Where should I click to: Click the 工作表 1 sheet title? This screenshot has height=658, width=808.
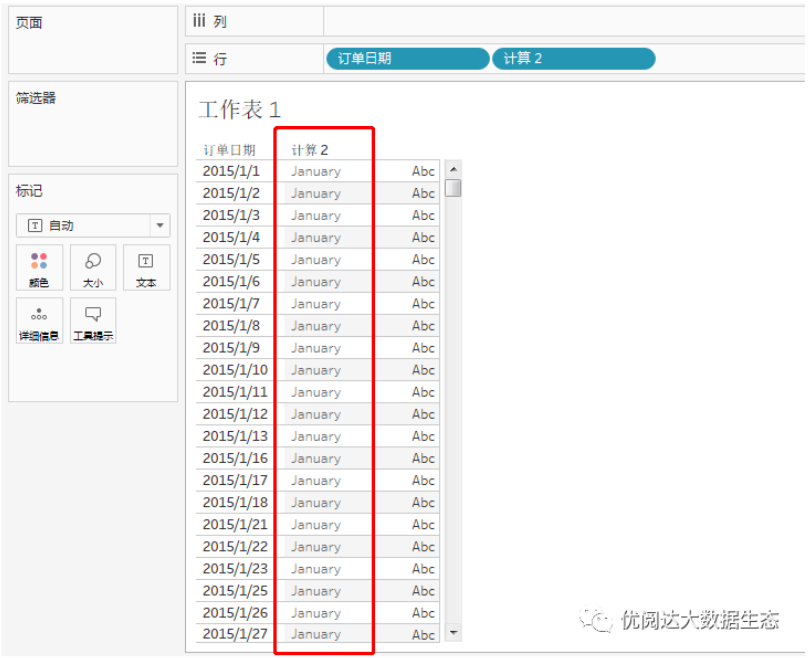pyautogui.click(x=239, y=110)
